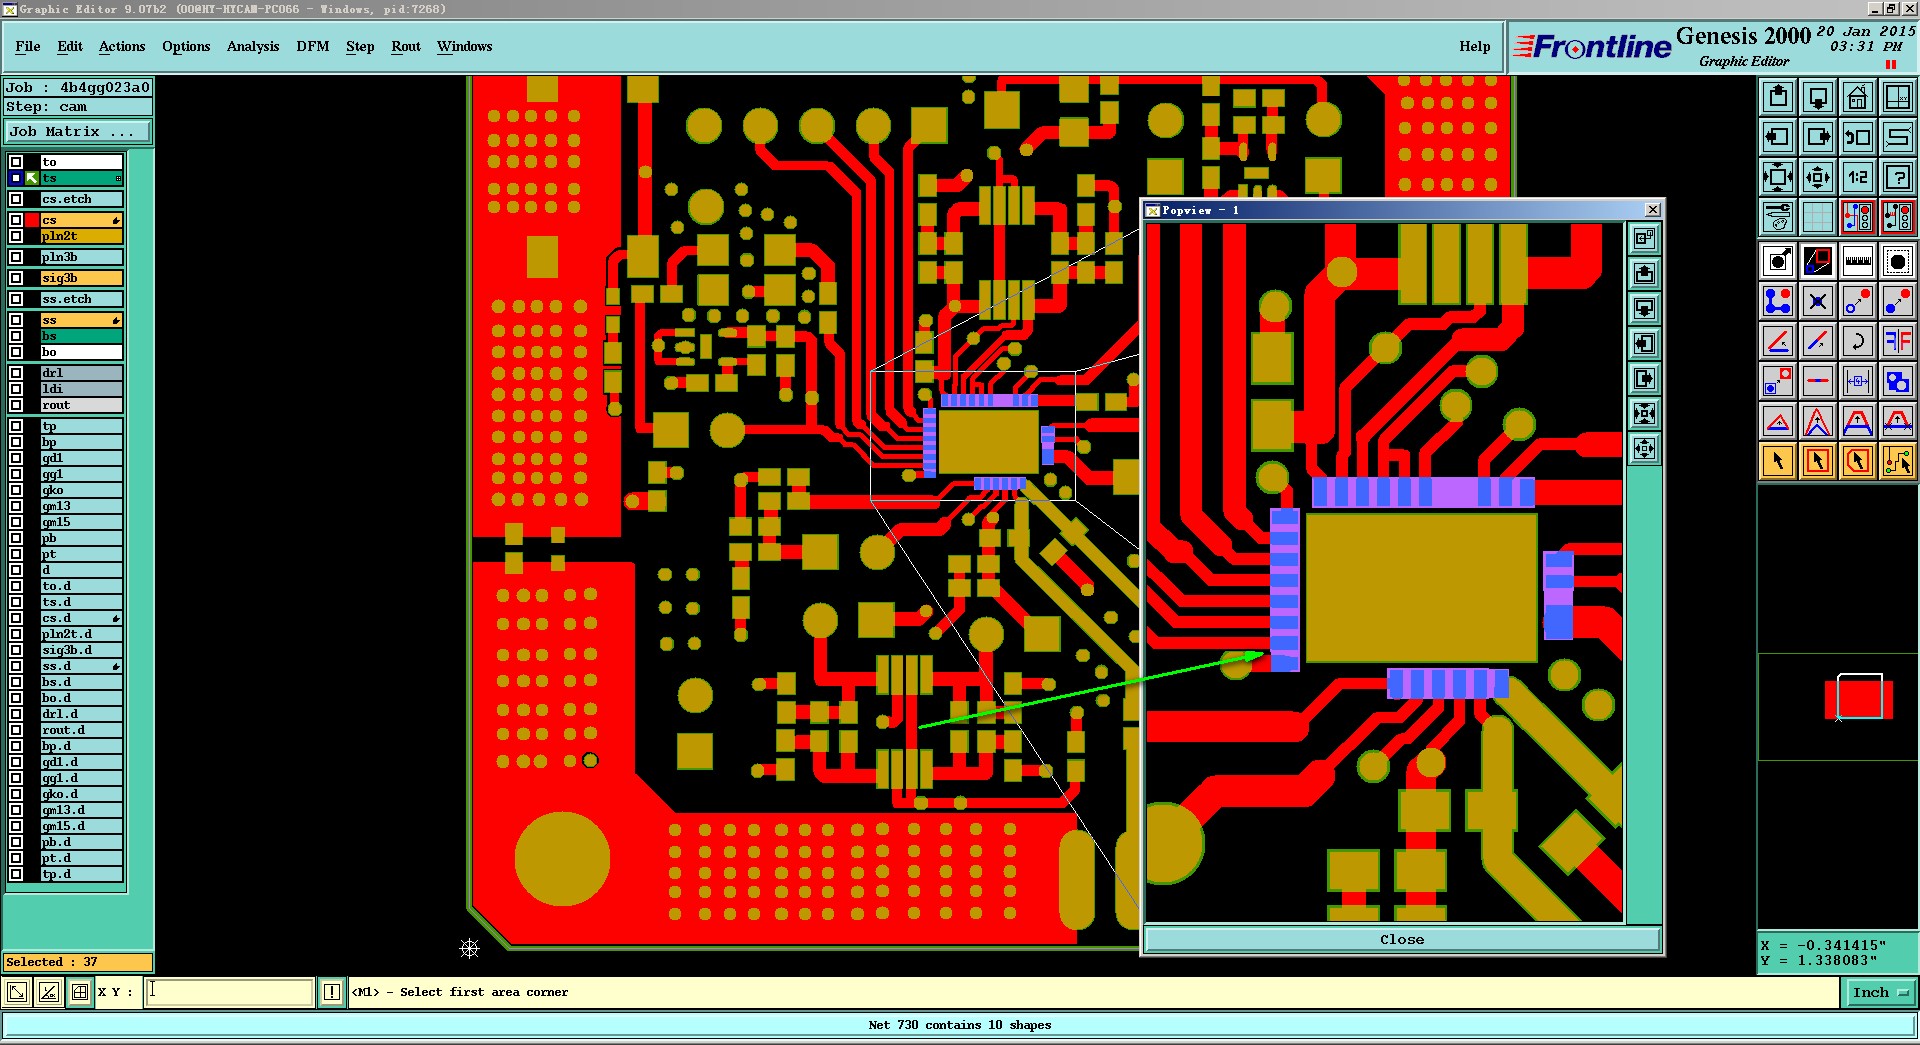Select the polygon area selection pointer
Viewport: 1920px width, 1045px height.
point(1858,461)
